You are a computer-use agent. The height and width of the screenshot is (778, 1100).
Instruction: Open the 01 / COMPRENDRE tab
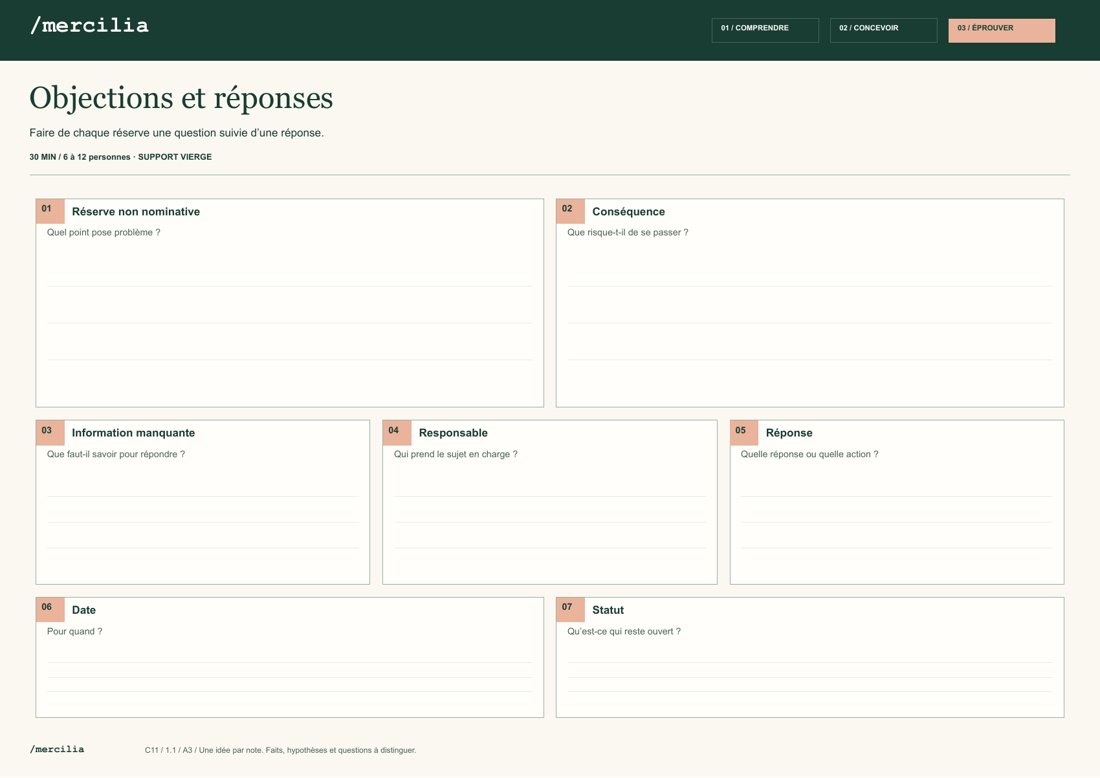point(765,30)
